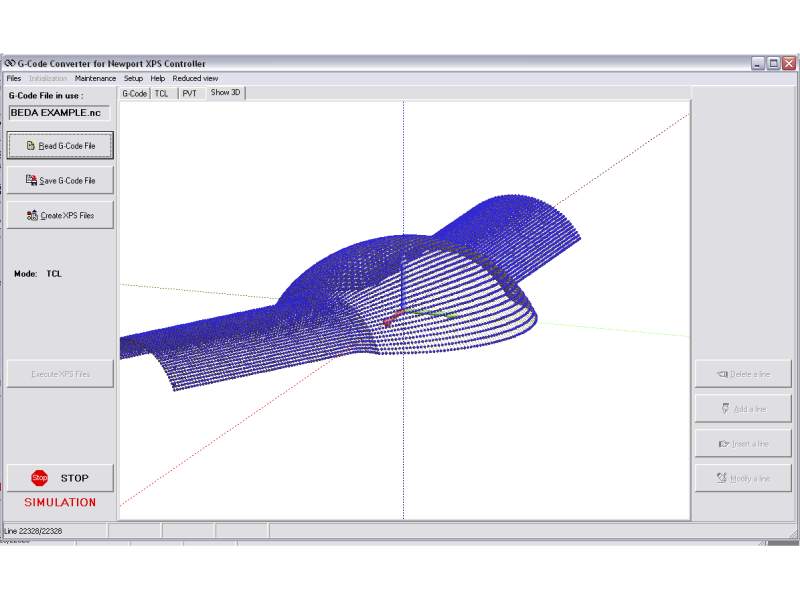Click the BEDA EXAMPLE.nc file name field
The height and width of the screenshot is (600, 800).
(x=59, y=113)
